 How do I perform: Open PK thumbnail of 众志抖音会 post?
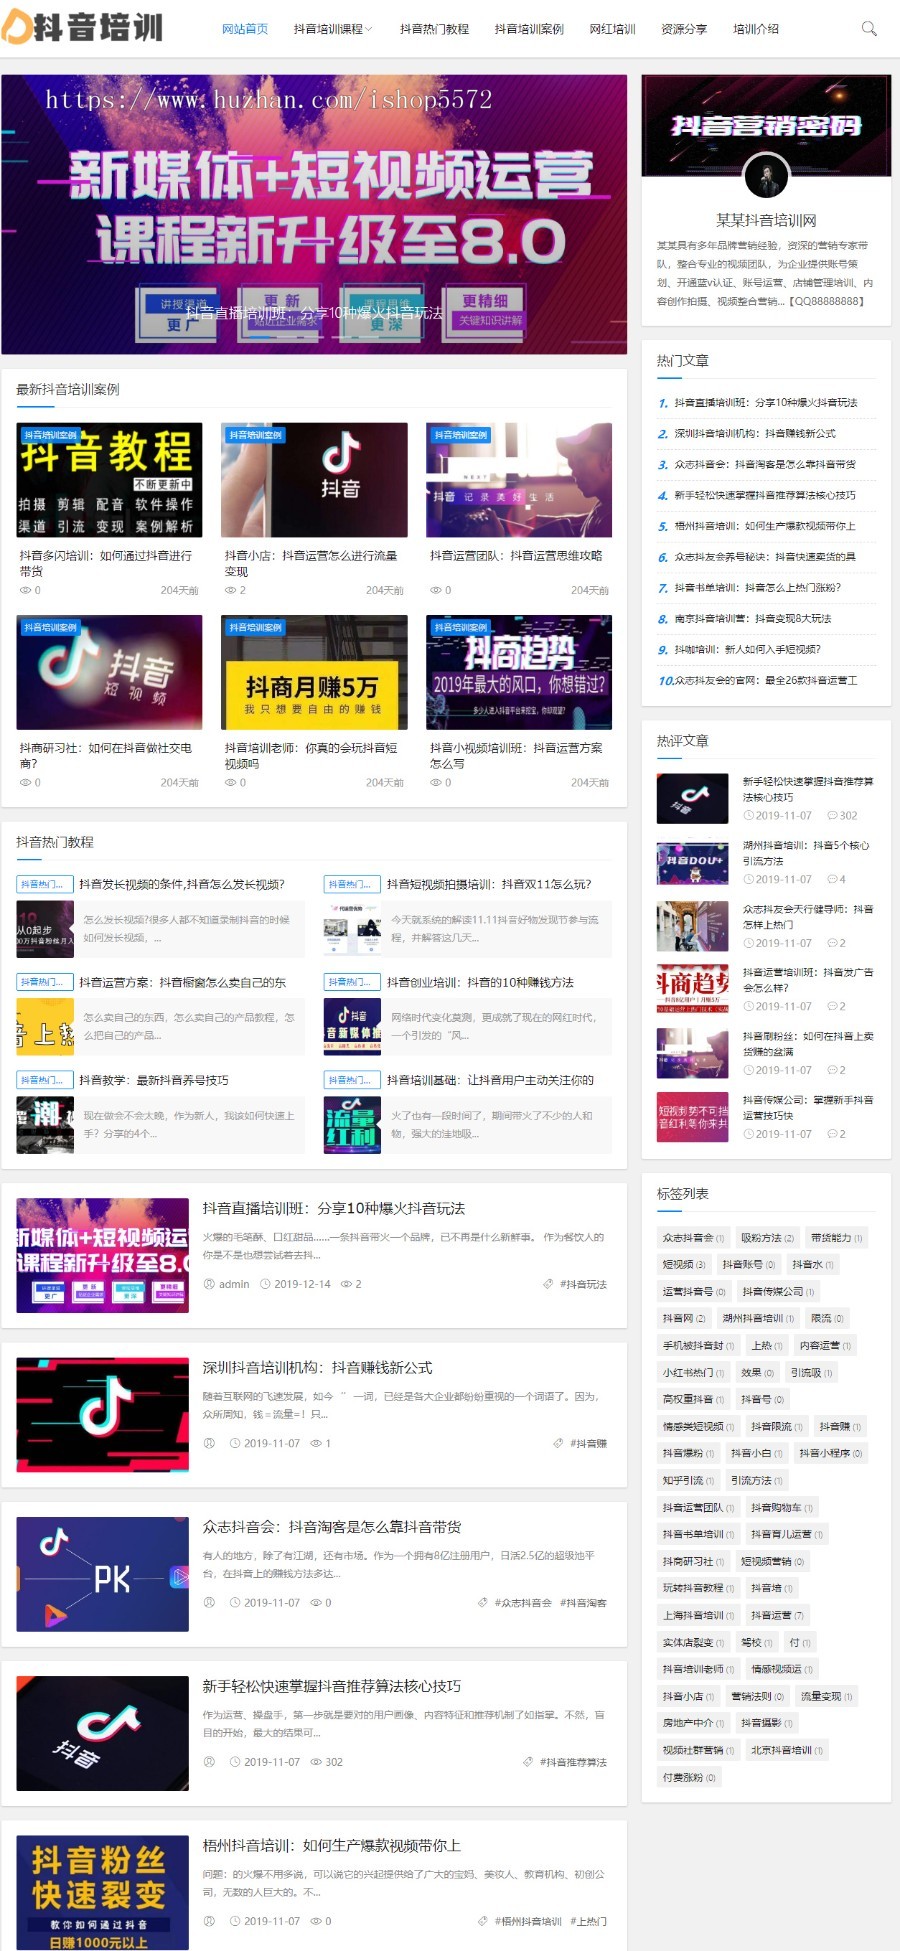[x=103, y=1573]
